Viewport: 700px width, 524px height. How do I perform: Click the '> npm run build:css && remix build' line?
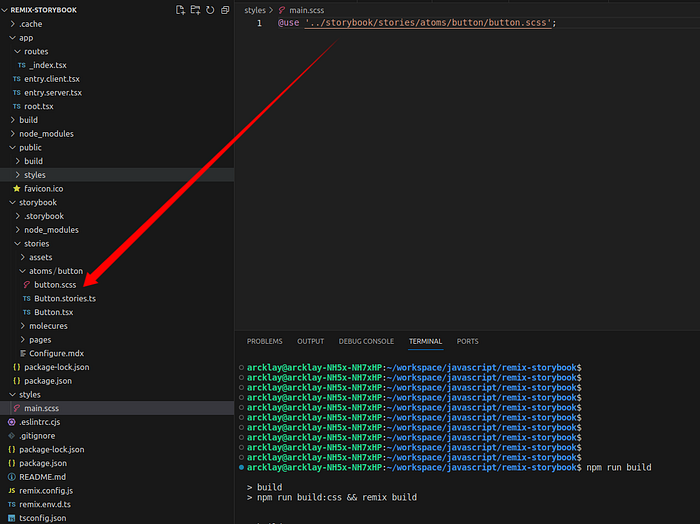click(x=332, y=497)
